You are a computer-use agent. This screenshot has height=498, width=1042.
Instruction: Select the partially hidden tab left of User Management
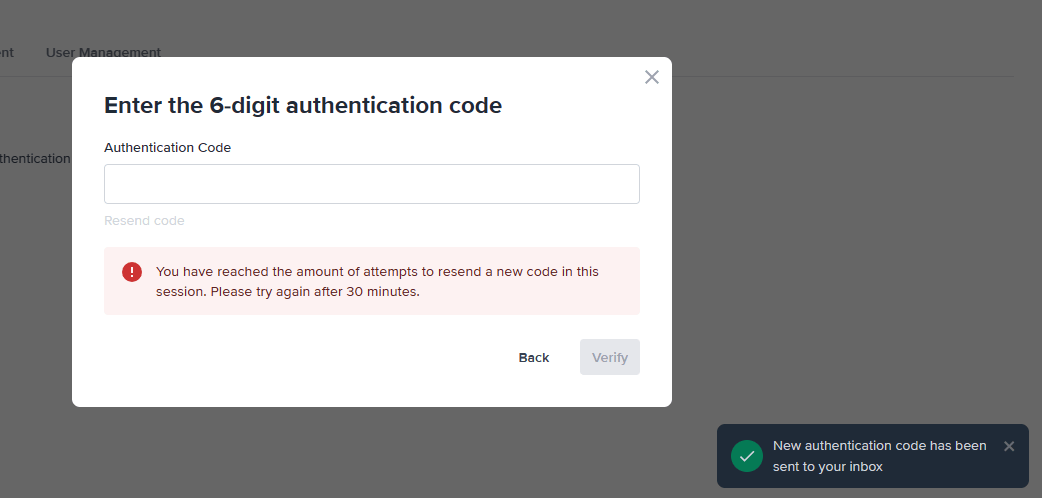tap(6, 52)
